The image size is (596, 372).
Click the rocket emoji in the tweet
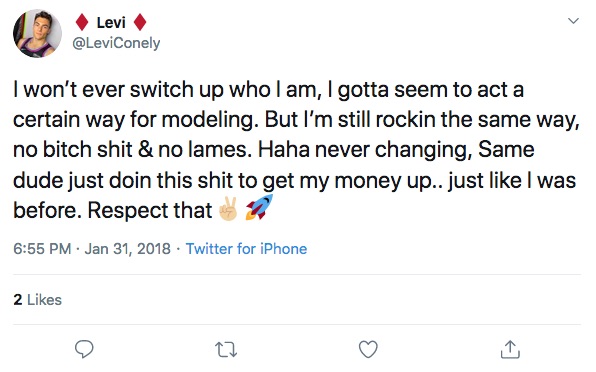(x=259, y=207)
